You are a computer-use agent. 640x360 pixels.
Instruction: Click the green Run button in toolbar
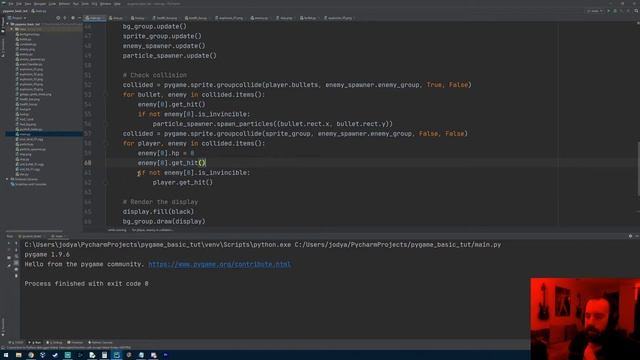point(609,11)
